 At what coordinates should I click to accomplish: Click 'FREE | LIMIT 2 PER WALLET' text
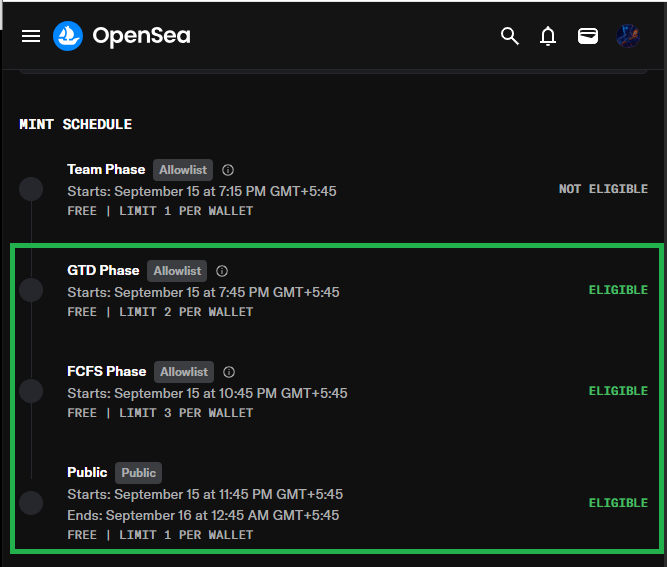(160, 312)
